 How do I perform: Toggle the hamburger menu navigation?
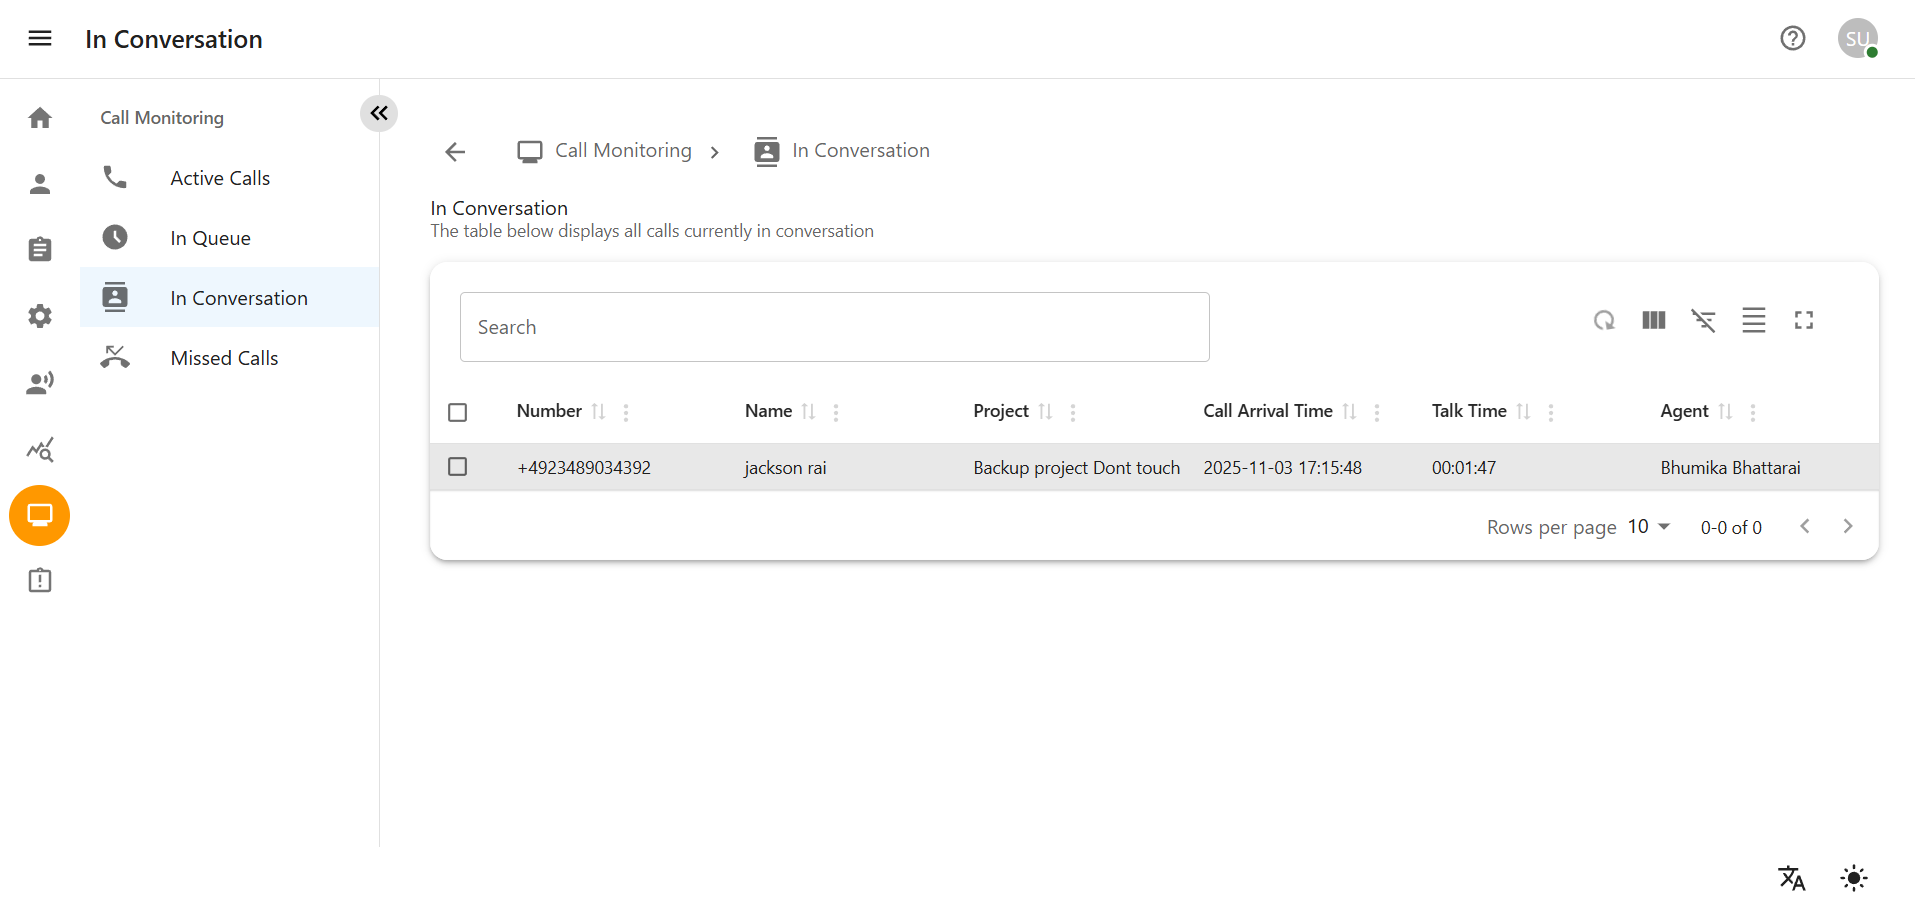pos(40,38)
